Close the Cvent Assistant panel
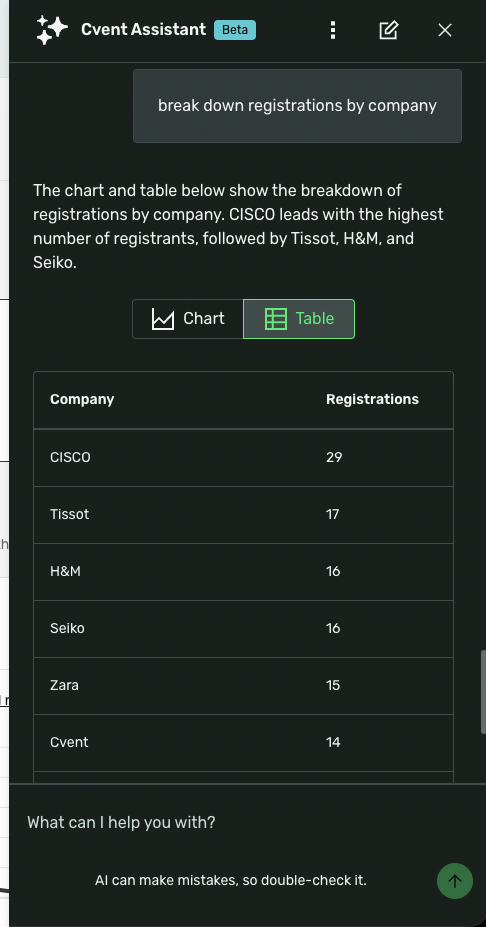 (445, 30)
